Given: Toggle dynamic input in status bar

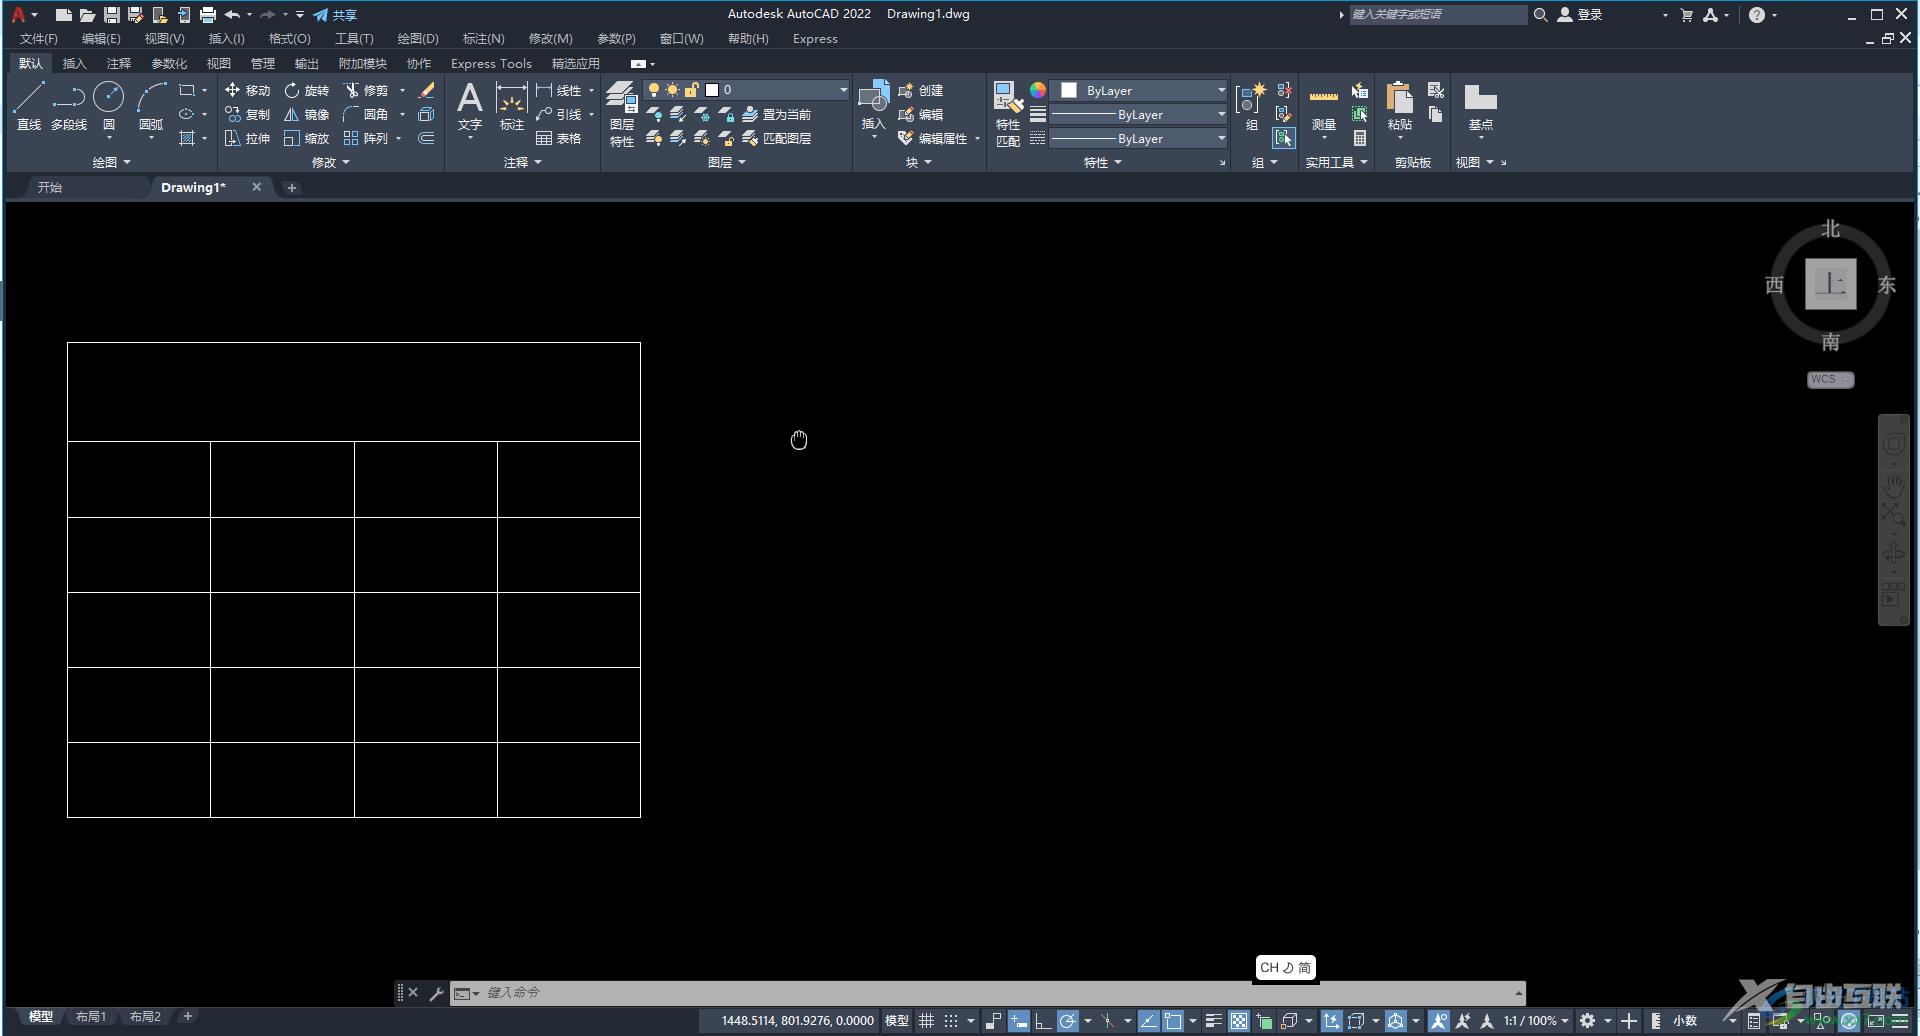Looking at the screenshot, I should (x=1018, y=1021).
